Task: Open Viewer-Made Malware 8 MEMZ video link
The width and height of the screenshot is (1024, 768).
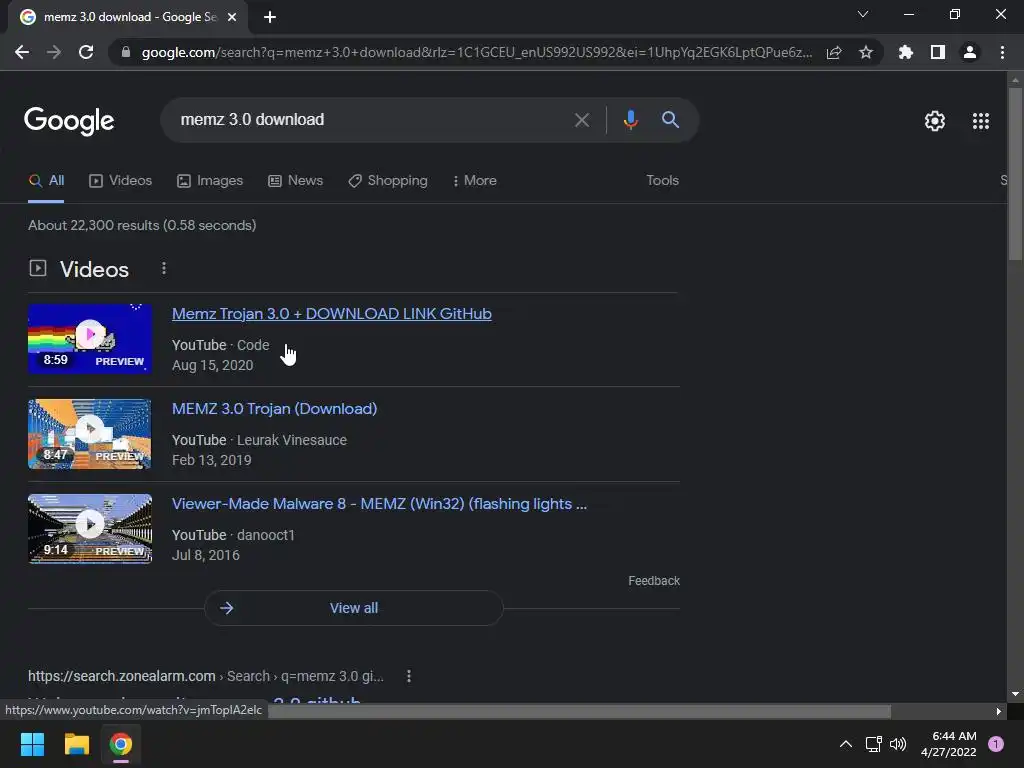Action: [379, 504]
